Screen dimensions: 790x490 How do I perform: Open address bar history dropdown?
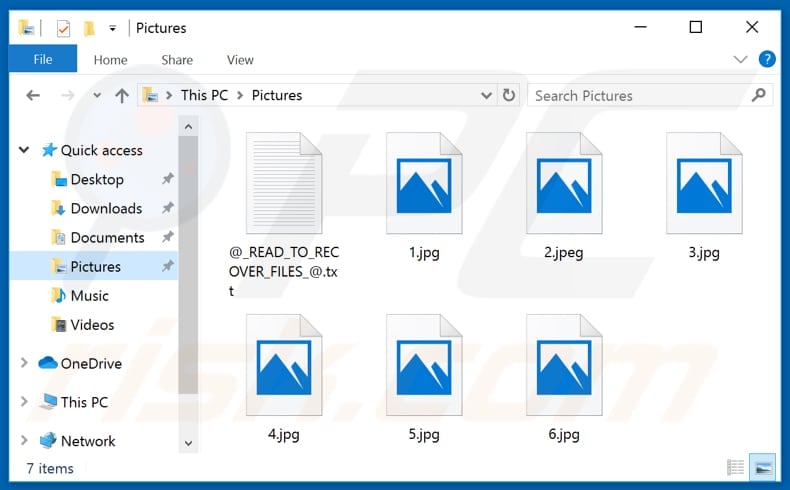tap(486, 96)
